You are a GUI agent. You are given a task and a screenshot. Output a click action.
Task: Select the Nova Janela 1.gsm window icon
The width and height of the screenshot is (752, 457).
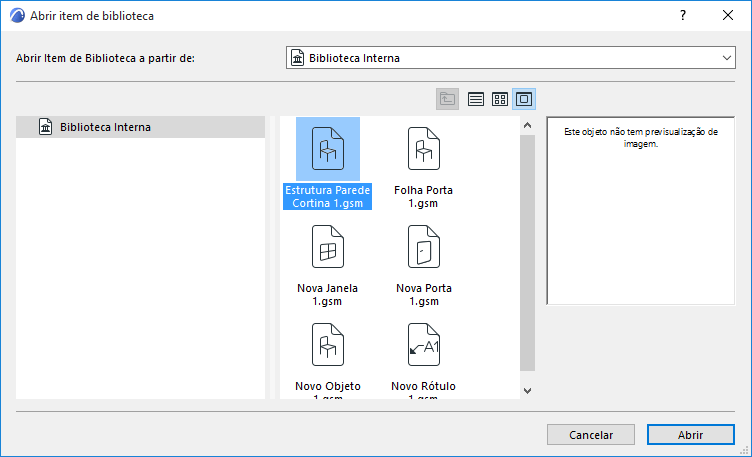tap(328, 246)
